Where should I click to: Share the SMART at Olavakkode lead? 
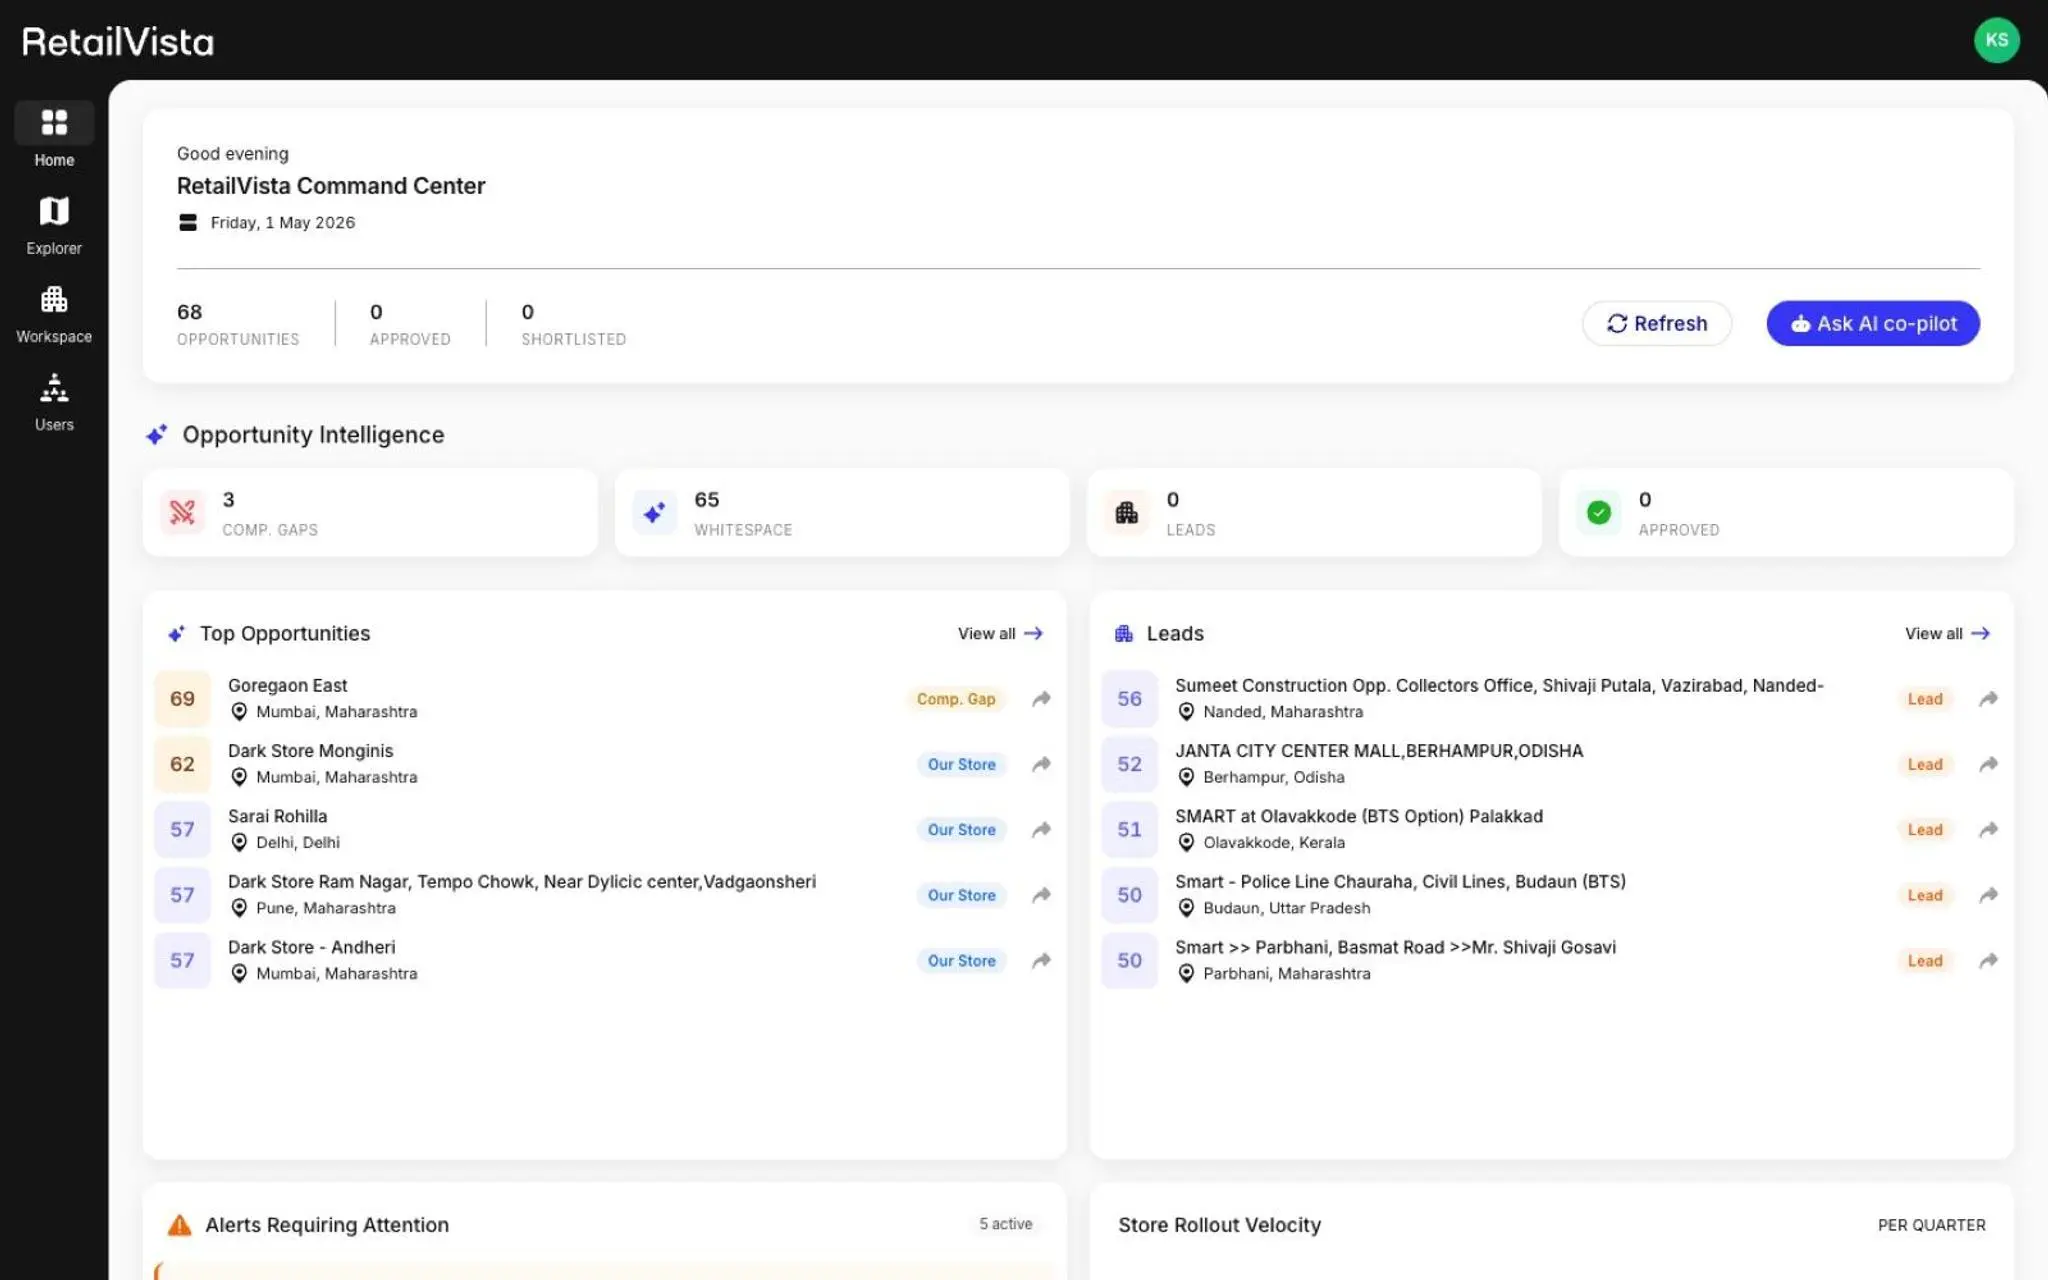(1988, 829)
